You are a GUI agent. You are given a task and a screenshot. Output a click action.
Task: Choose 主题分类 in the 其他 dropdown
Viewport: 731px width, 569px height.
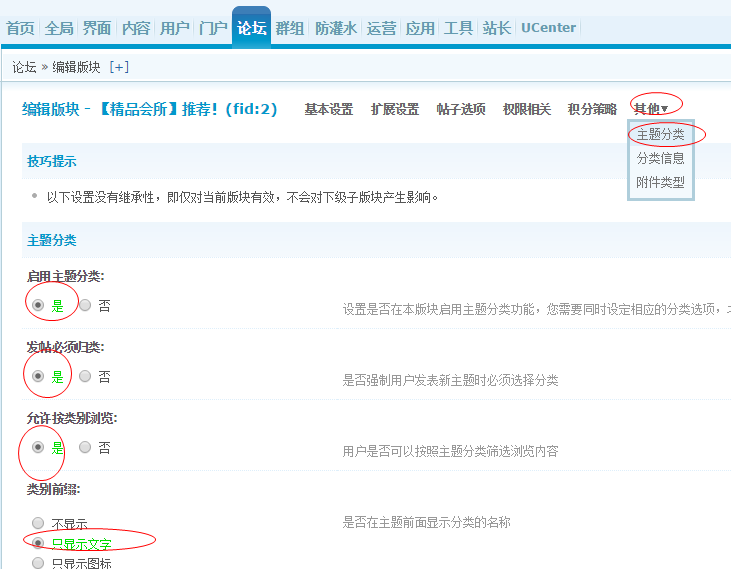[x=661, y=135]
